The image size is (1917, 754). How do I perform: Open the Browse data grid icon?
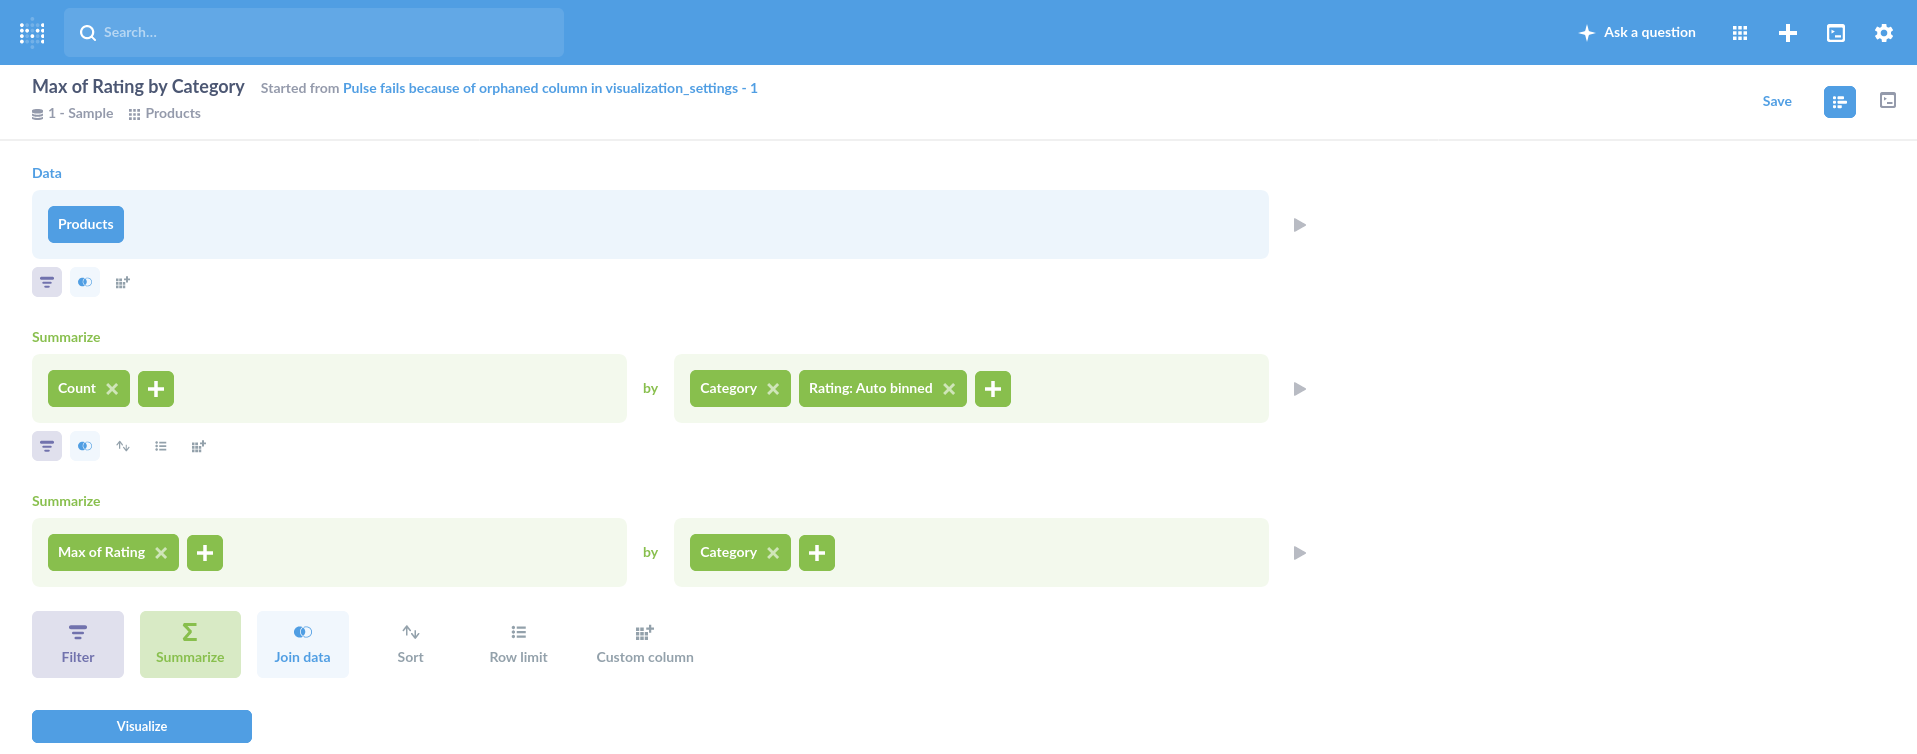[1740, 33]
